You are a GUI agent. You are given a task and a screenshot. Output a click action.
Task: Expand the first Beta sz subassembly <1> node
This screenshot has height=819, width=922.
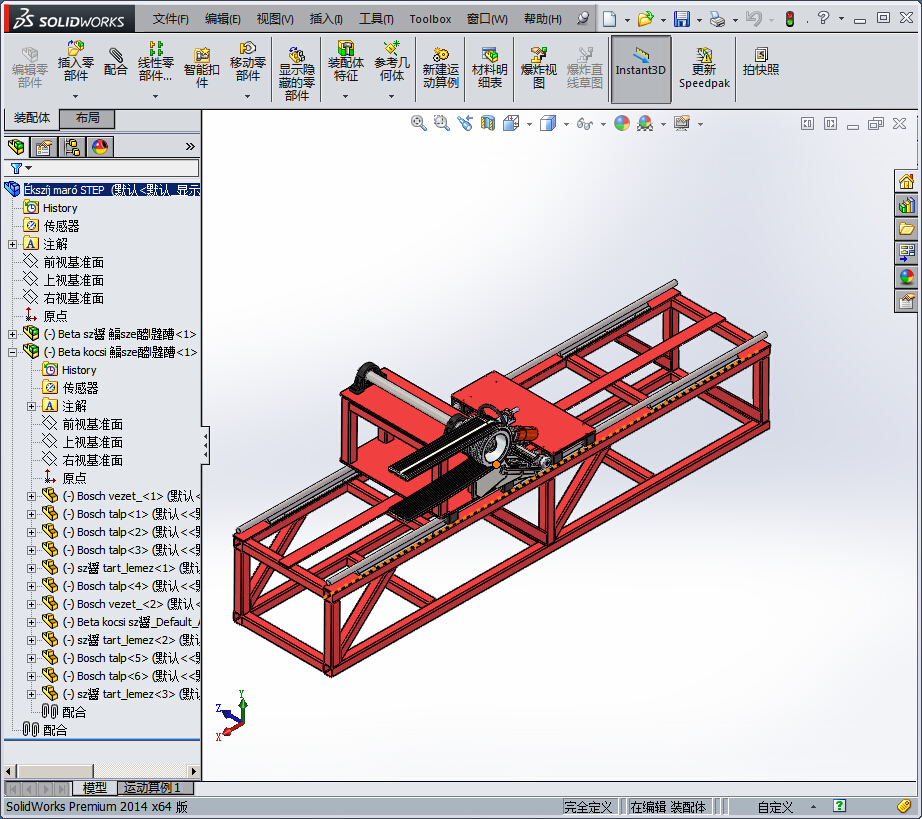coord(12,334)
